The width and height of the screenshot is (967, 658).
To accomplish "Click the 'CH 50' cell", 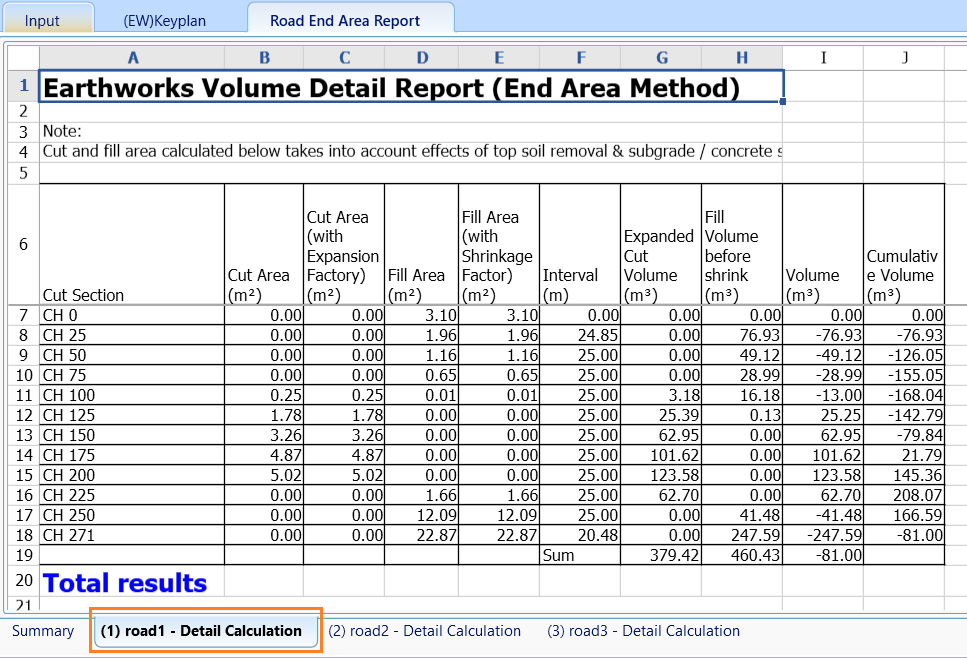I will pos(132,355).
